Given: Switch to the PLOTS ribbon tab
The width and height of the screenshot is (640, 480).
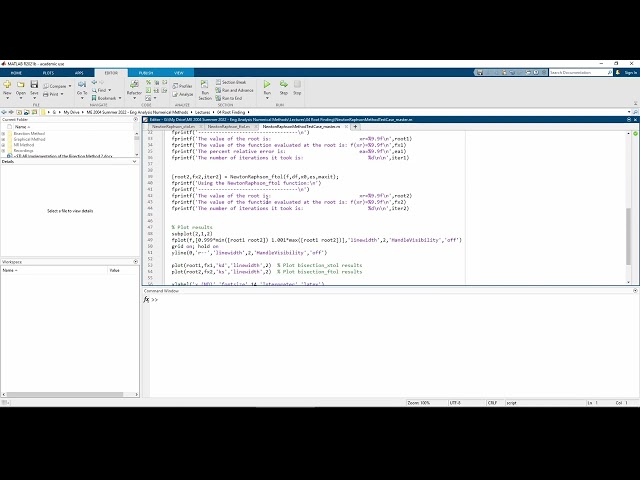Looking at the screenshot, I should [48, 73].
